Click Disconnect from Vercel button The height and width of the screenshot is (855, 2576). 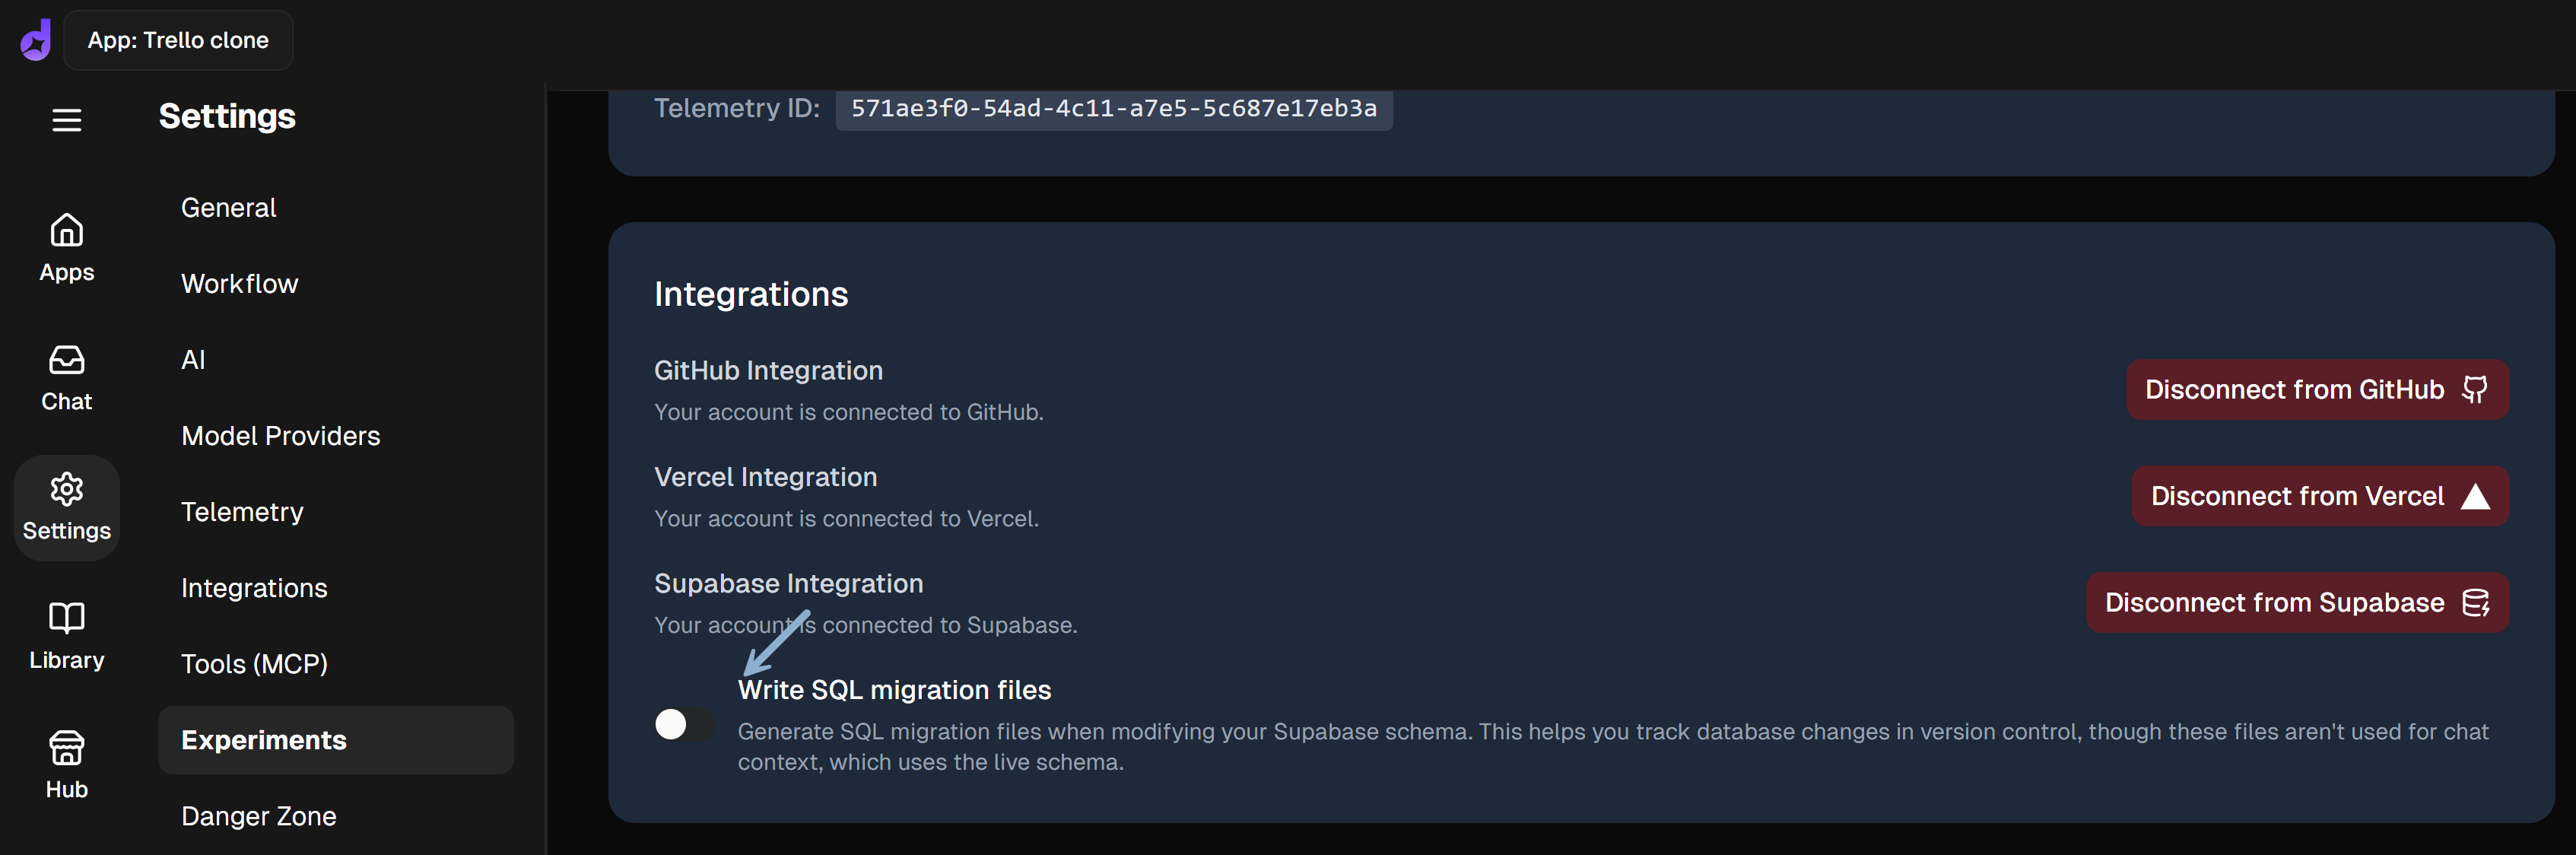tap(2319, 496)
